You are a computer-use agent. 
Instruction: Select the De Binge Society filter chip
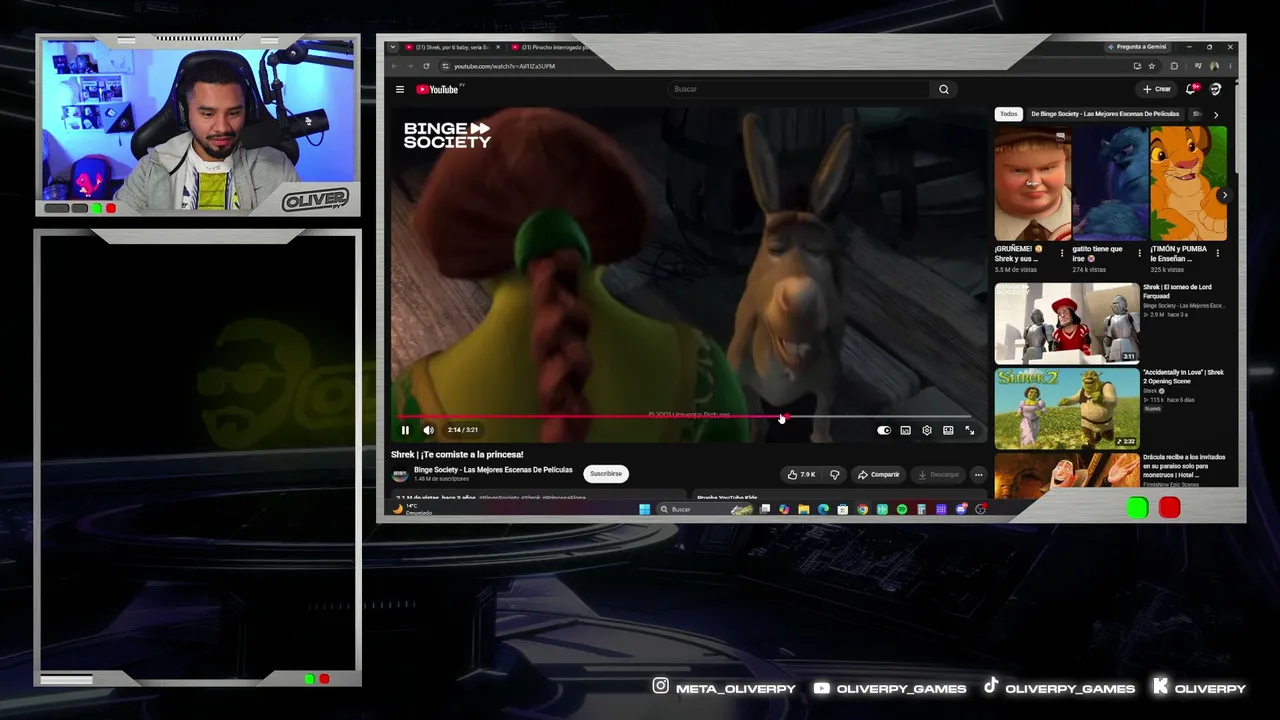pos(1105,114)
